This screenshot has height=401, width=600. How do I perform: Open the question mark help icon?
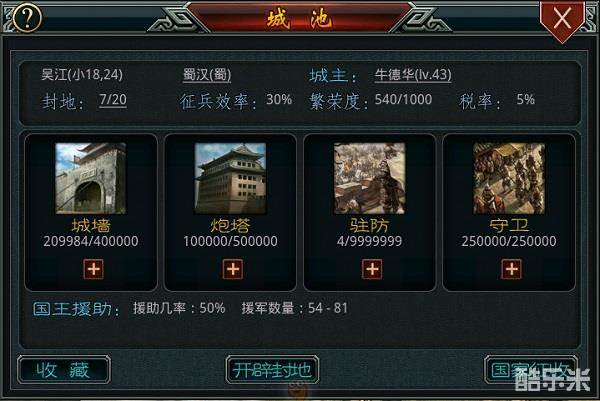[x=27, y=17]
